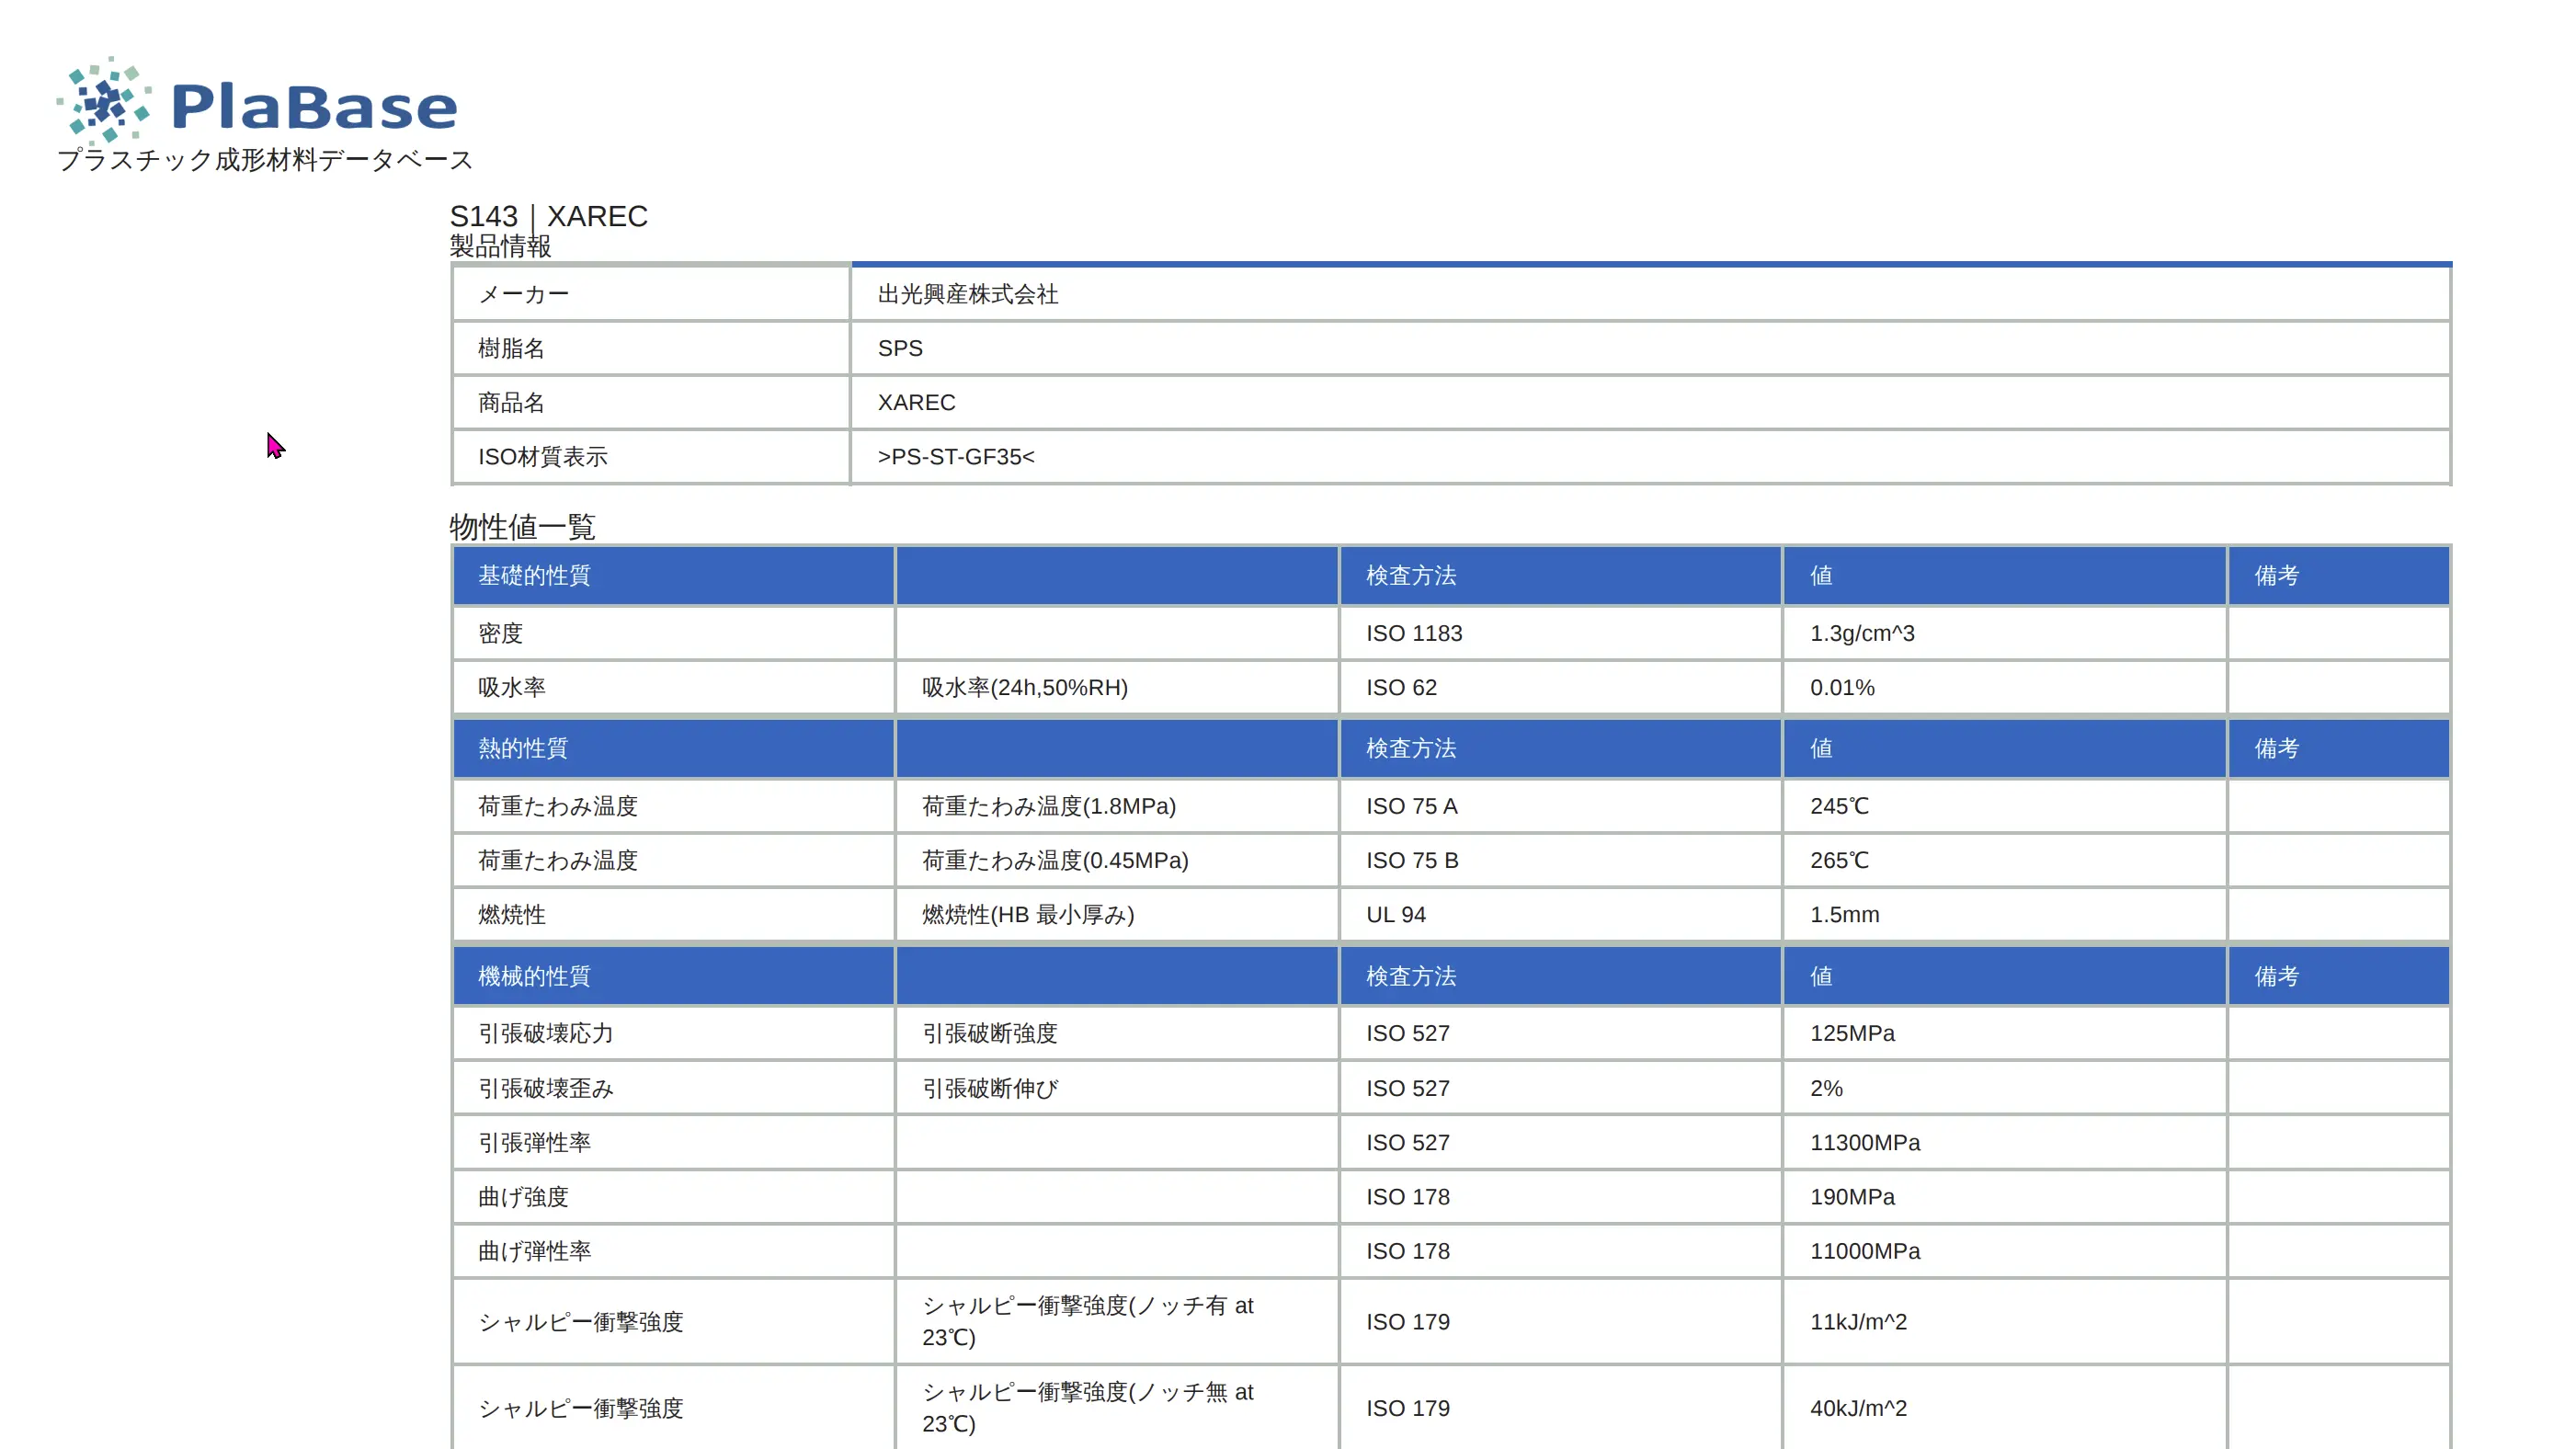Select the density value 1.3g/cm^3
The height and width of the screenshot is (1449, 2576).
point(1862,633)
